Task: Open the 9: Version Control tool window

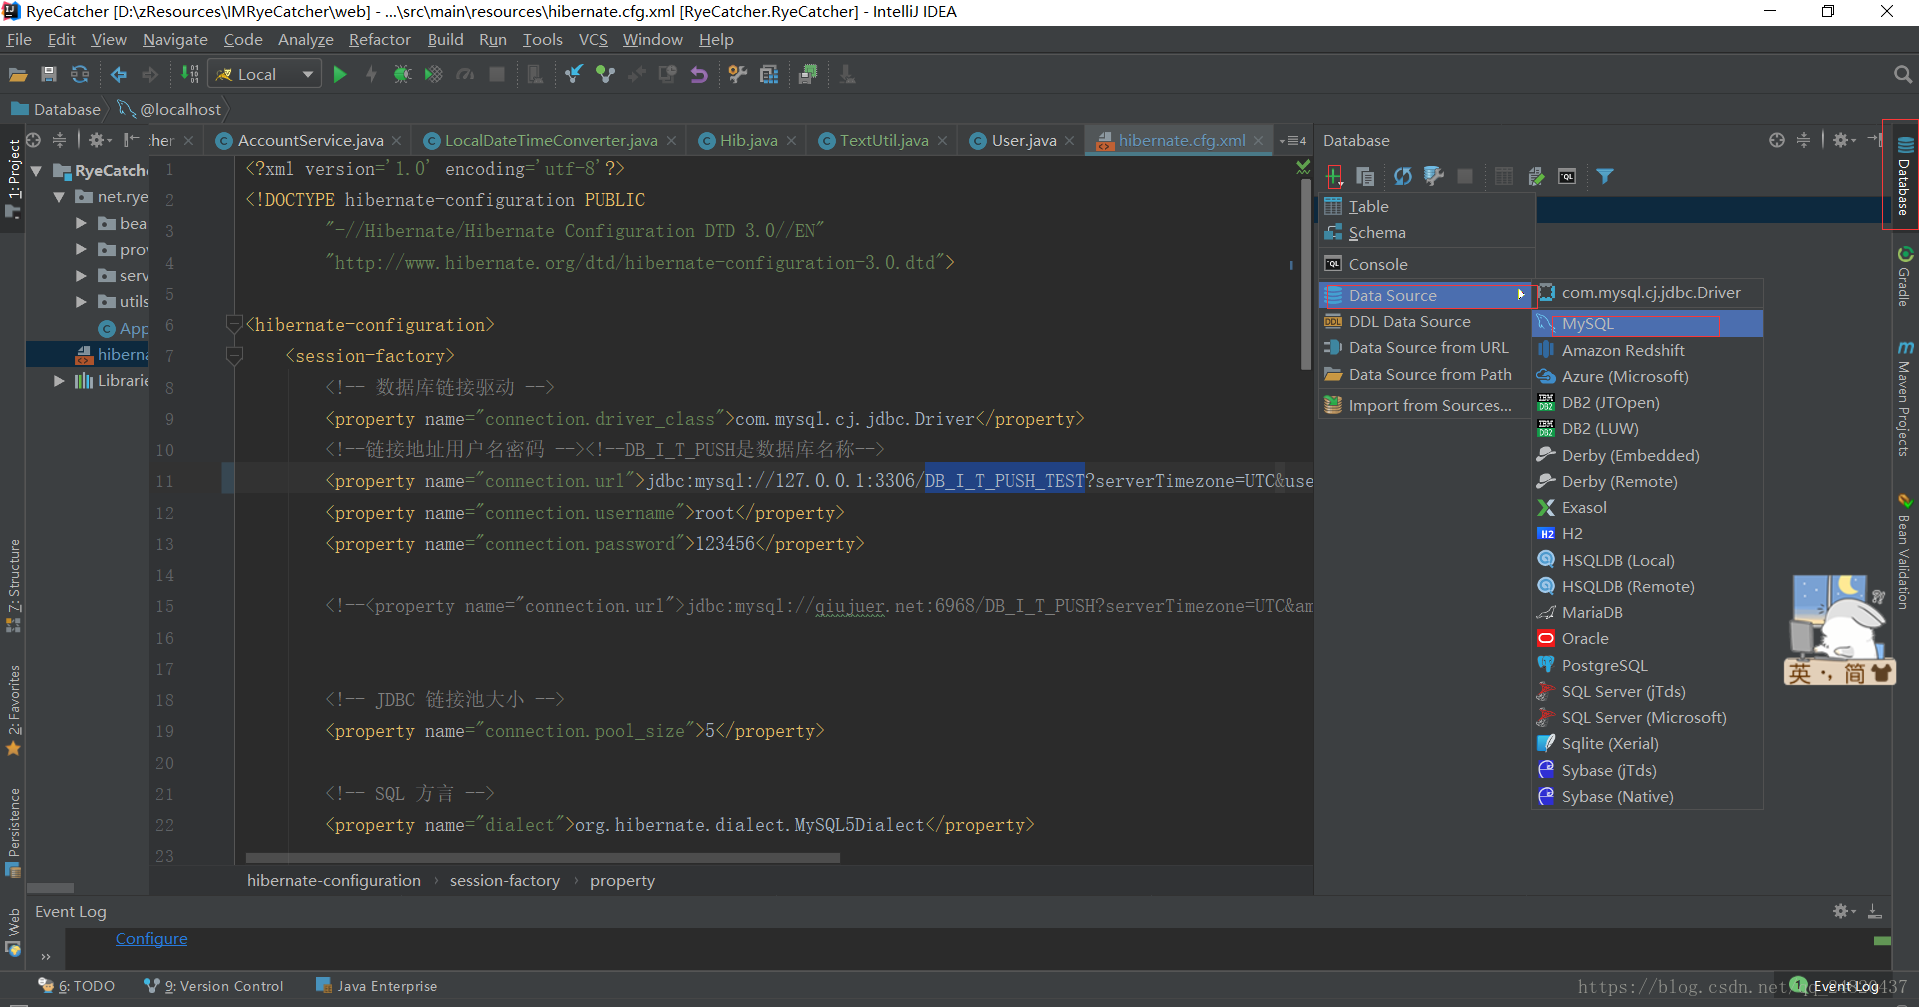Action: pyautogui.click(x=214, y=986)
